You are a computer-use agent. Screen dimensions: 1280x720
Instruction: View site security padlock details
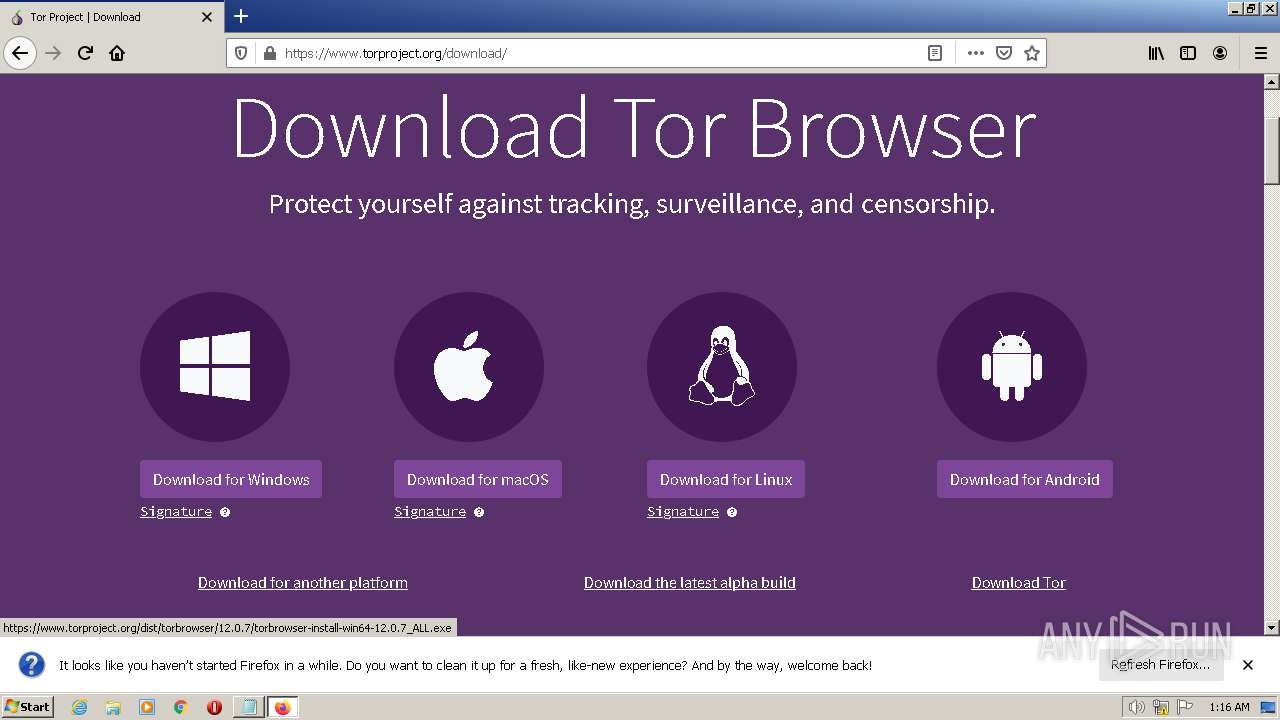tap(269, 53)
